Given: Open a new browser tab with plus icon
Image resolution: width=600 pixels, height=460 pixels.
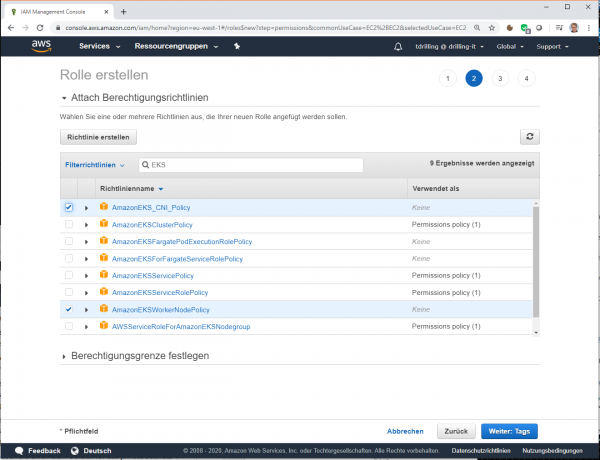Looking at the screenshot, I should 123,12.
